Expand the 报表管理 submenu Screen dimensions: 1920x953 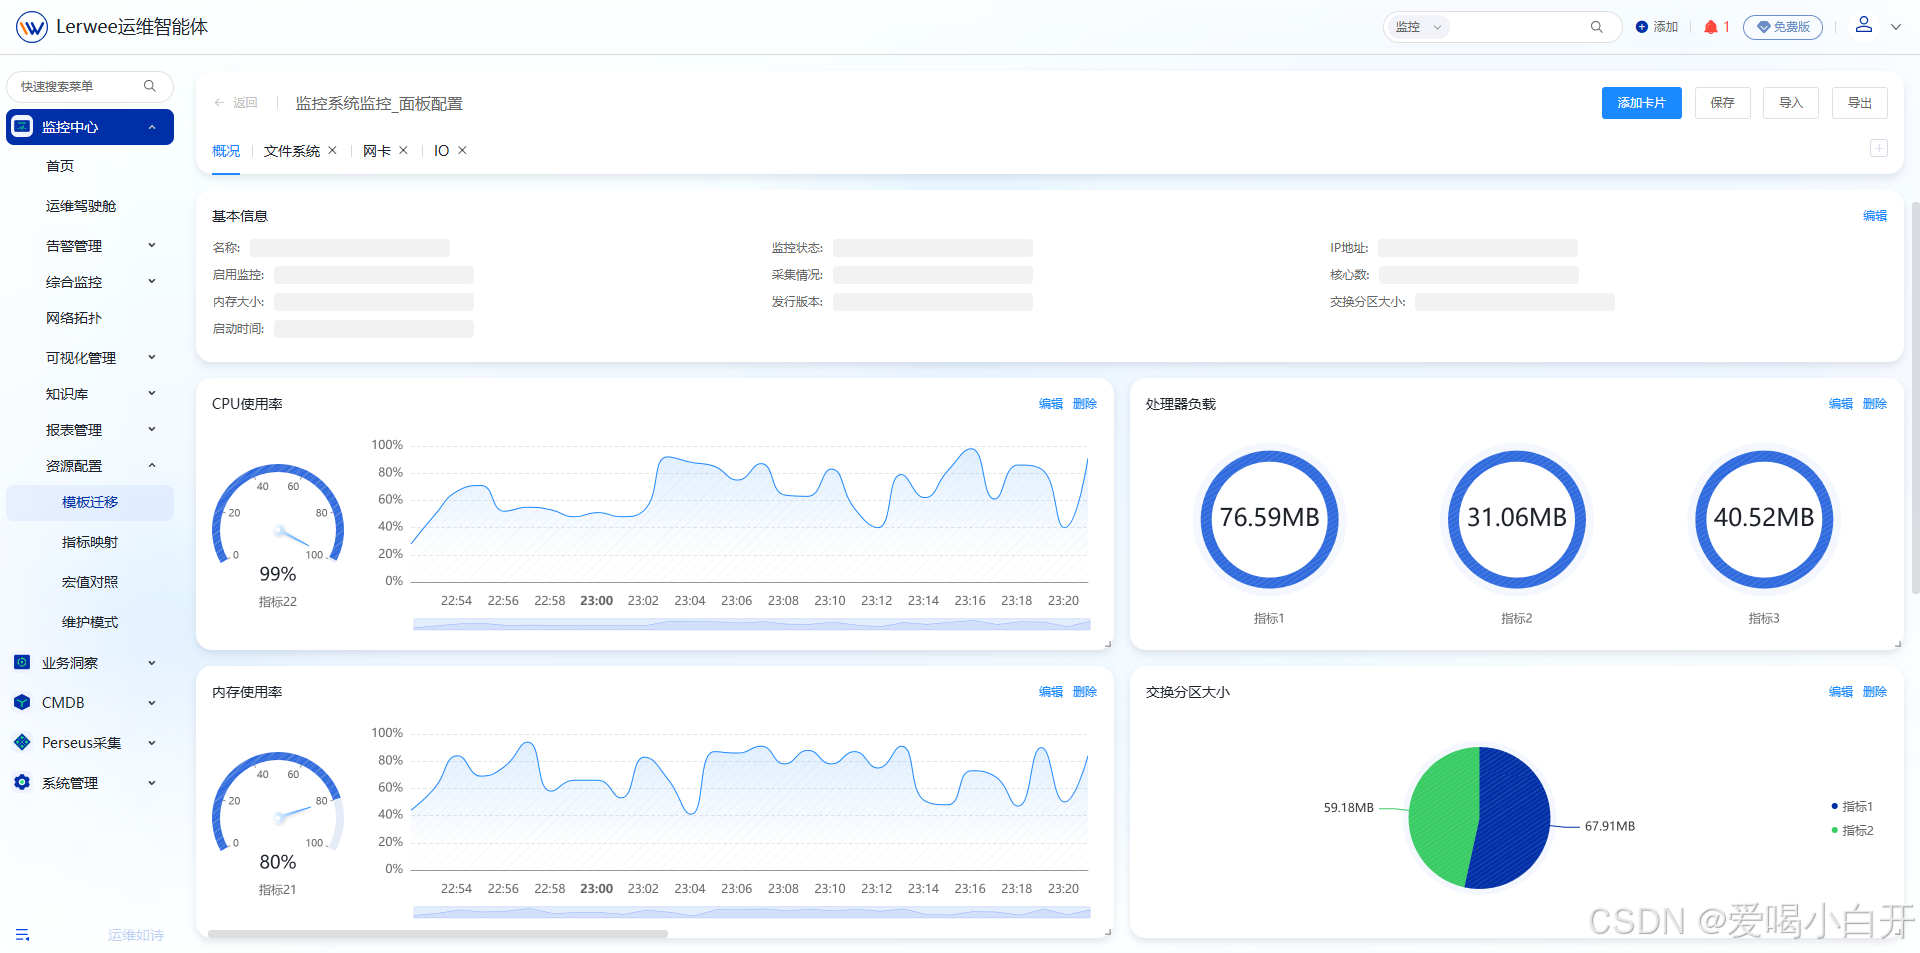(x=152, y=429)
